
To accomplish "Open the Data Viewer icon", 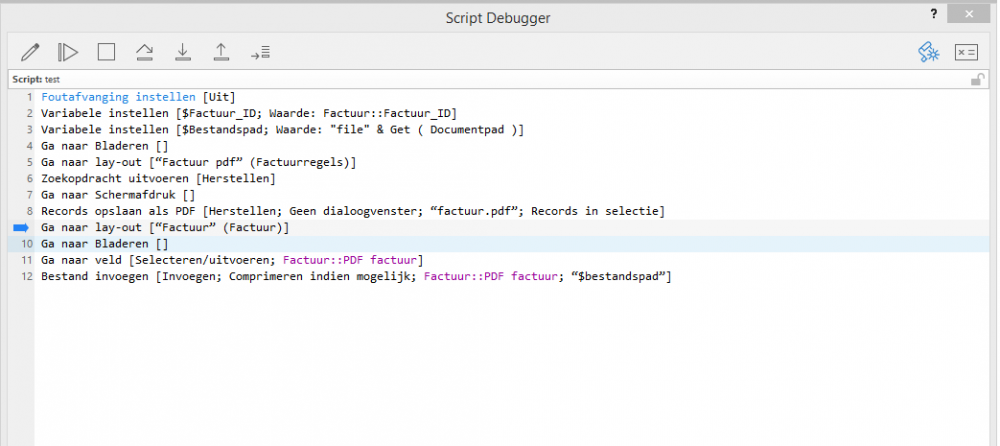I will click(966, 52).
